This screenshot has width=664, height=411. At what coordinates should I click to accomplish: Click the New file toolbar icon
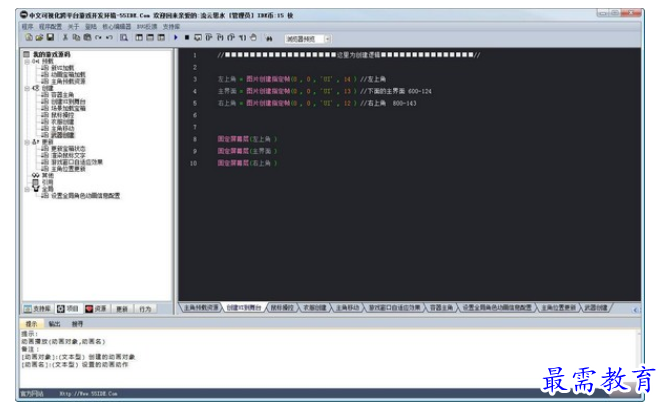(x=28, y=38)
